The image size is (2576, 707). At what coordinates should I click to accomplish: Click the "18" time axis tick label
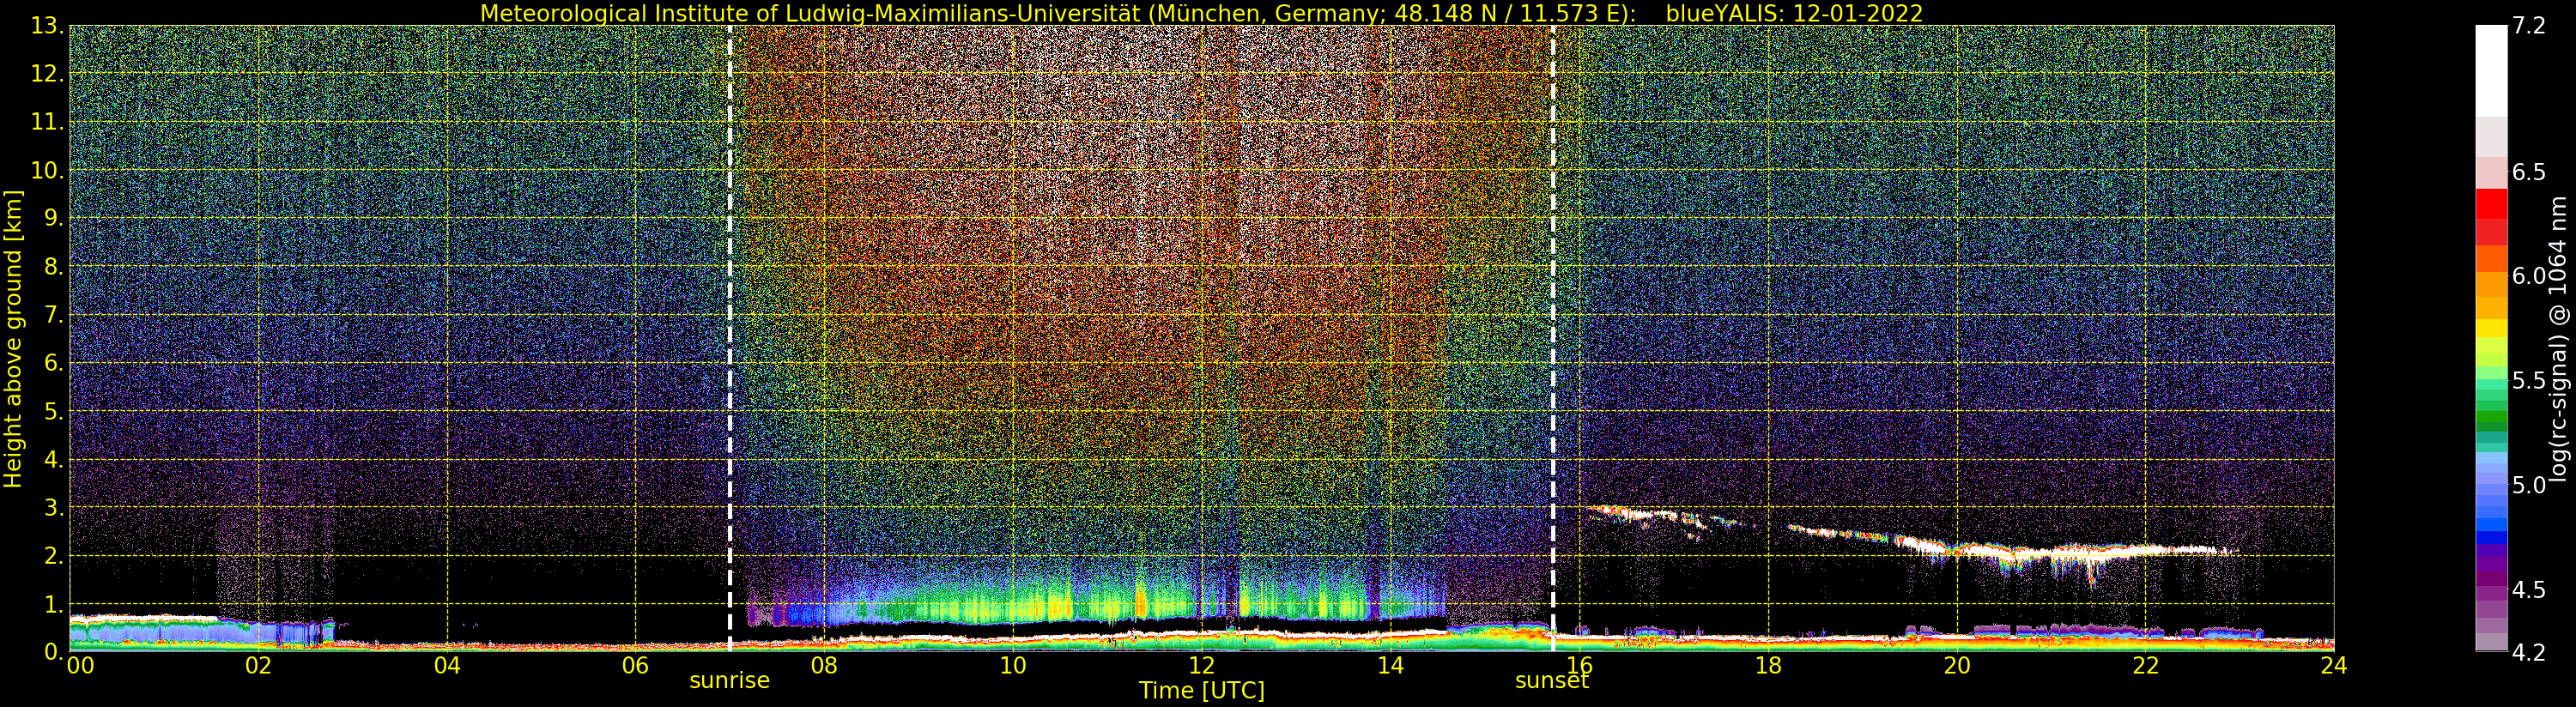click(x=1768, y=666)
